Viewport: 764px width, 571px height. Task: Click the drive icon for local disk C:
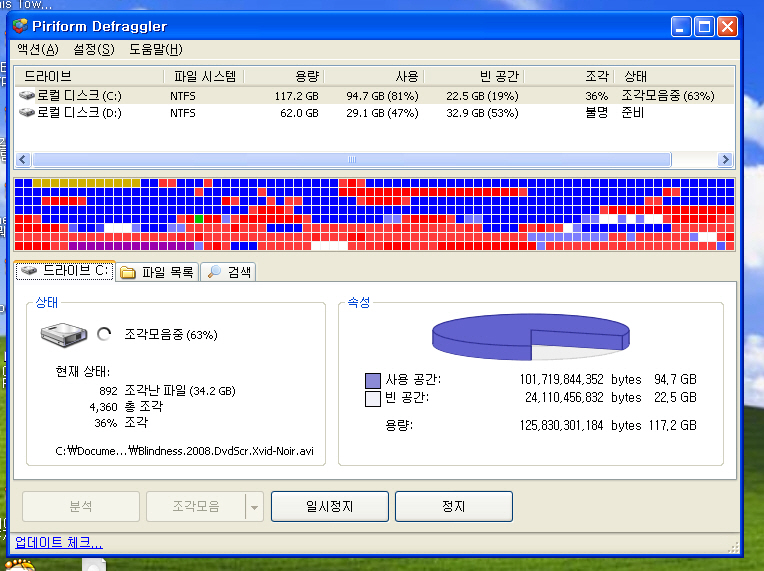[27, 95]
